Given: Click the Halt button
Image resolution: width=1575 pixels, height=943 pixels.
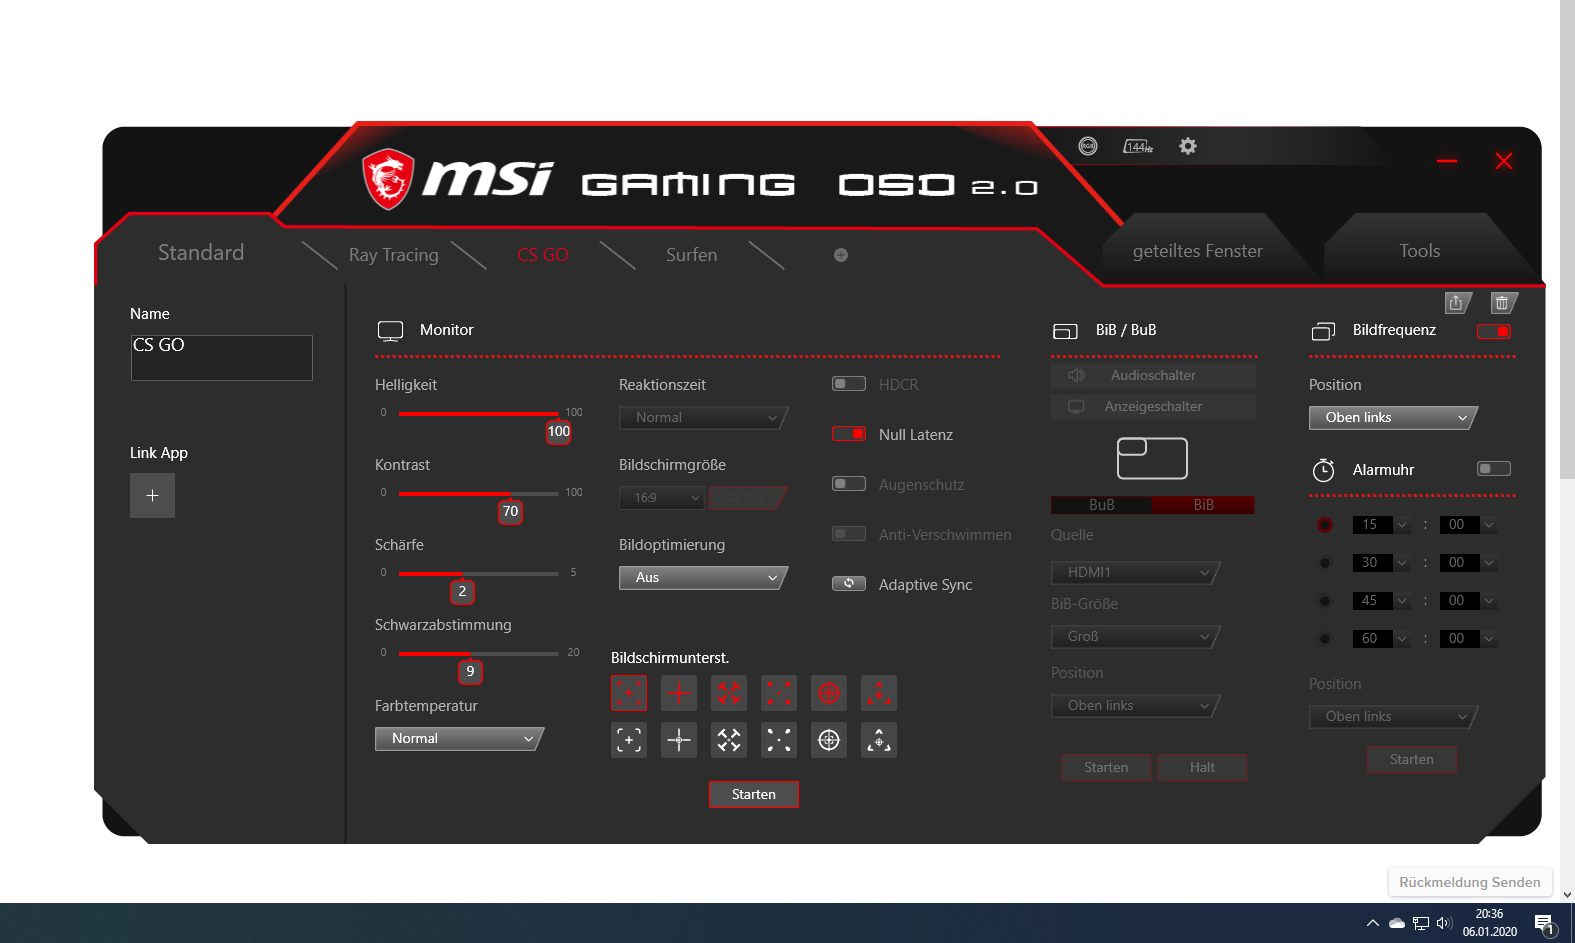Looking at the screenshot, I should coord(1202,767).
